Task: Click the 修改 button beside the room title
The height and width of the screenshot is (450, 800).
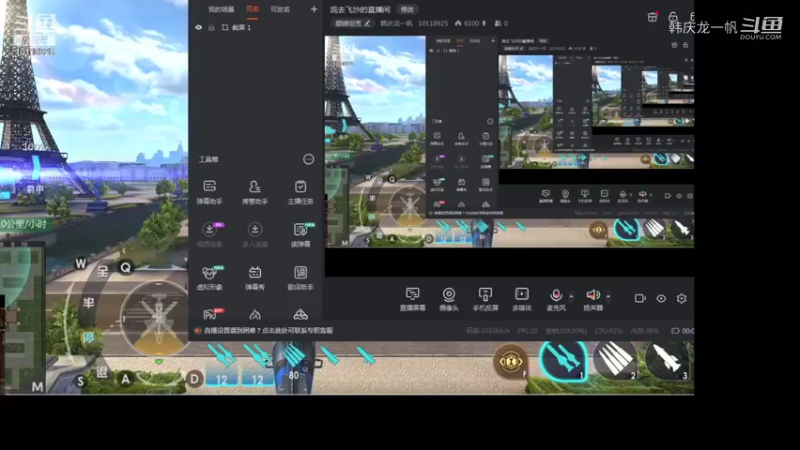Action: (x=407, y=9)
